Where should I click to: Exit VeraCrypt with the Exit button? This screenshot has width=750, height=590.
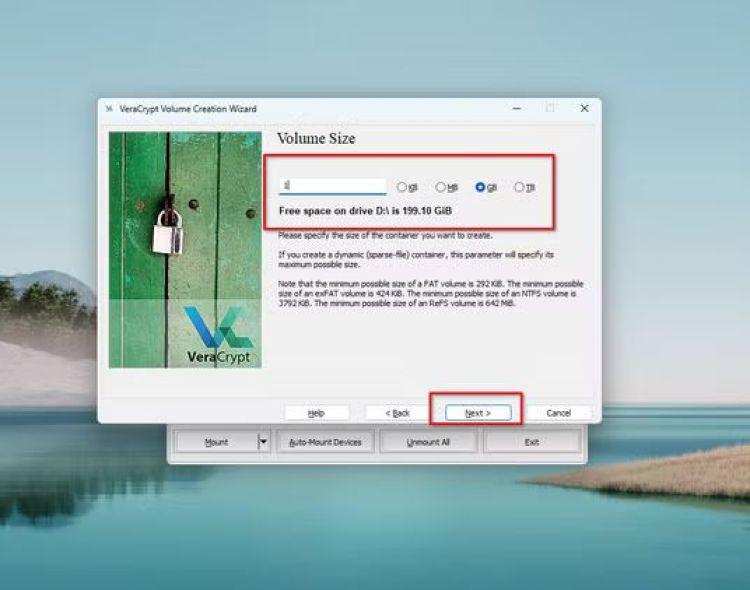click(531, 441)
